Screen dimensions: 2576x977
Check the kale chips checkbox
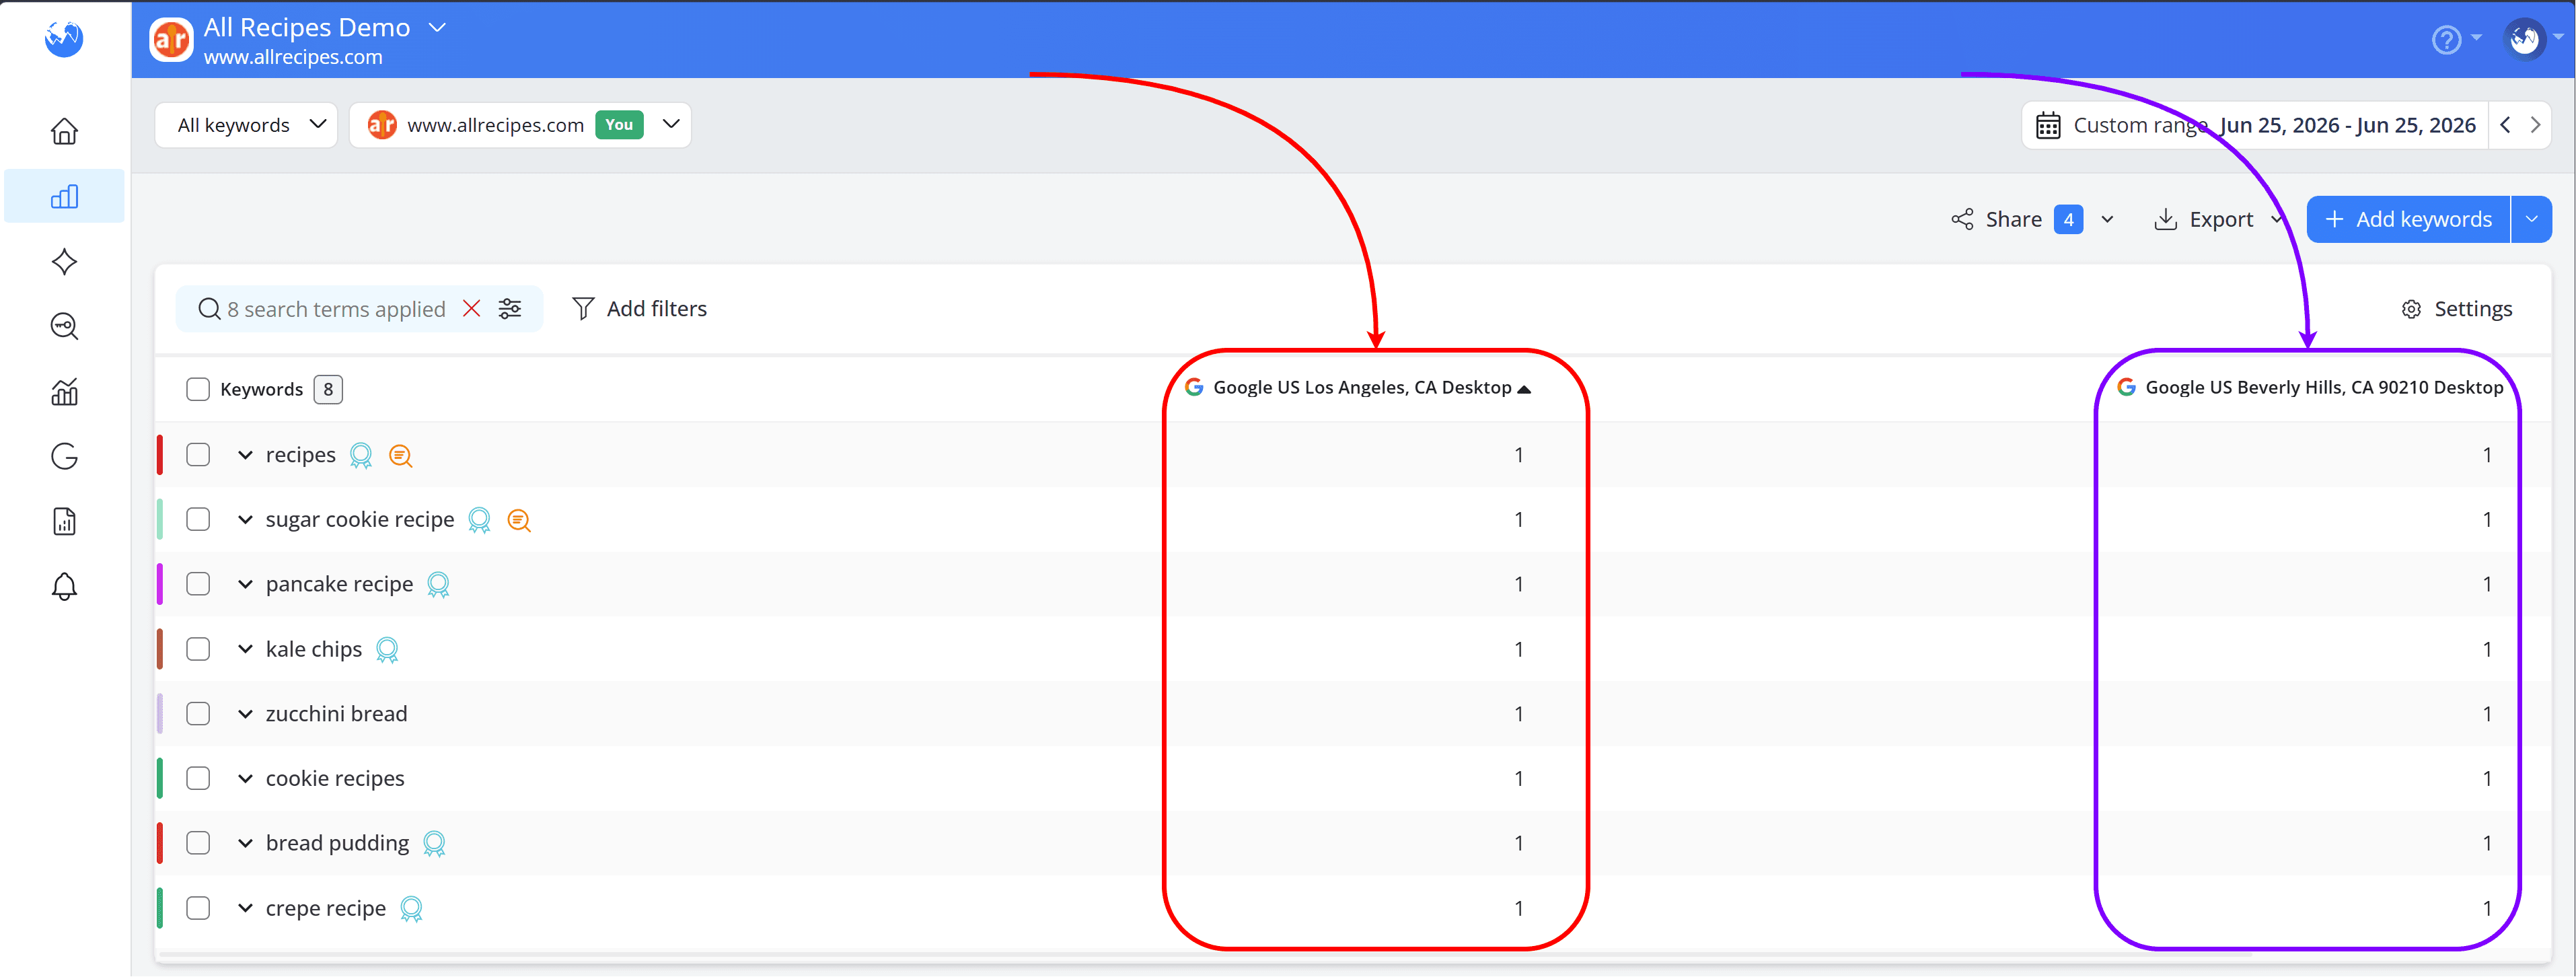tap(198, 649)
